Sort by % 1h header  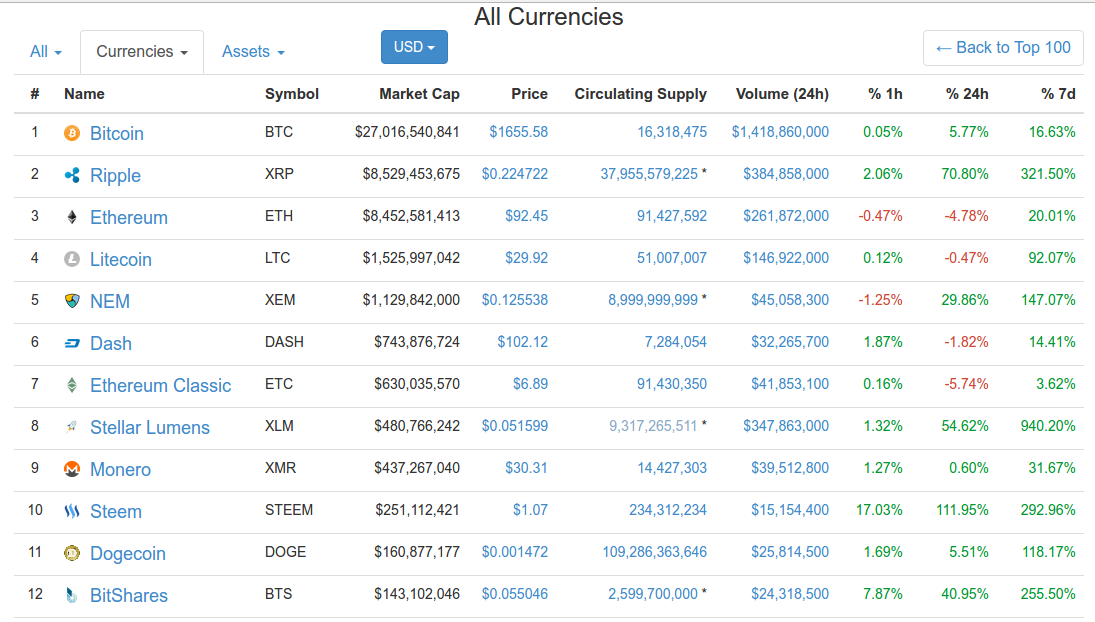point(885,94)
